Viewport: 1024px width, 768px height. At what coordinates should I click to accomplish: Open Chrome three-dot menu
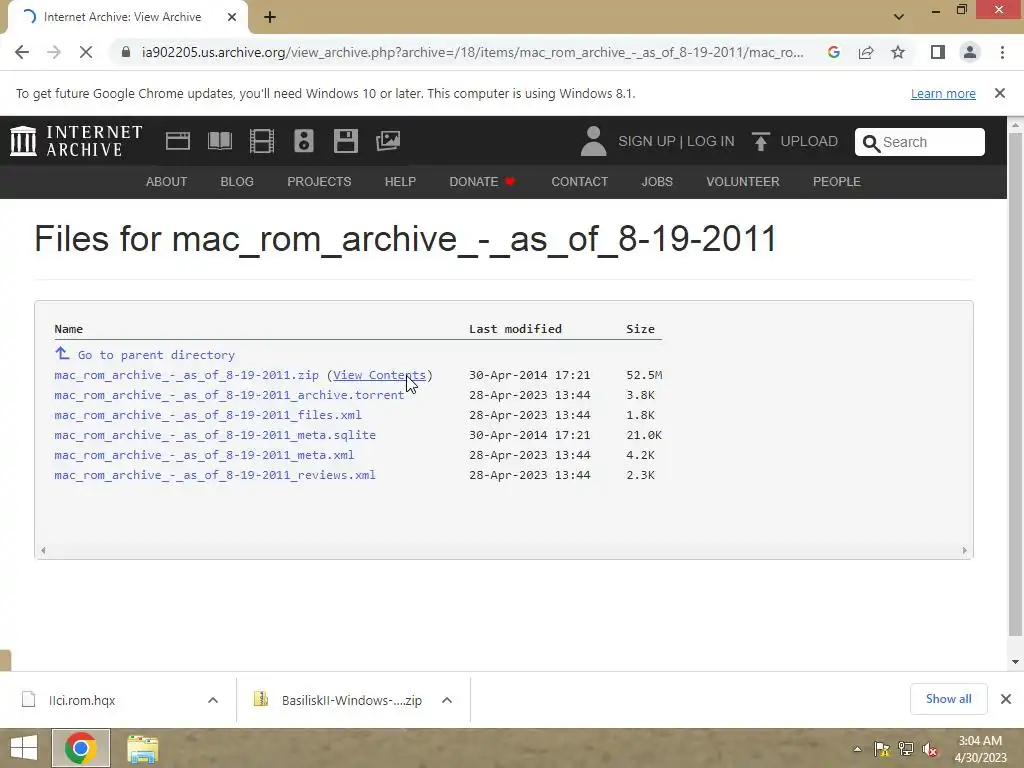pyautogui.click(x=1002, y=52)
